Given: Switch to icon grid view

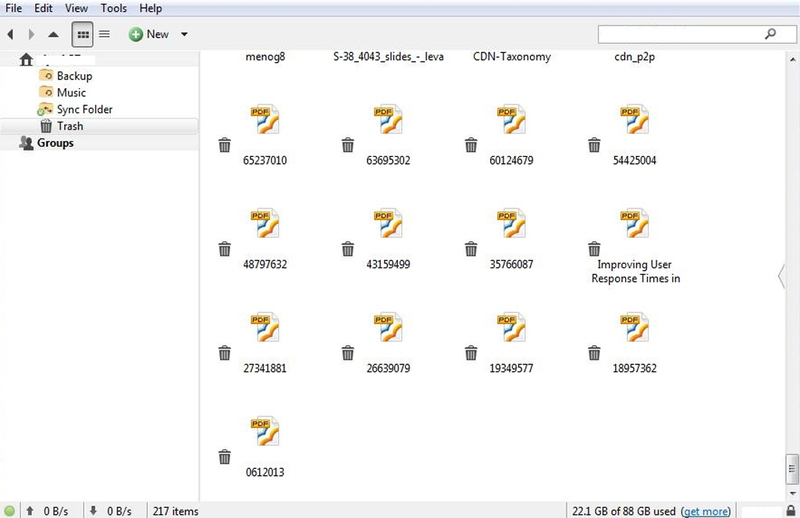Looking at the screenshot, I should click(x=83, y=34).
